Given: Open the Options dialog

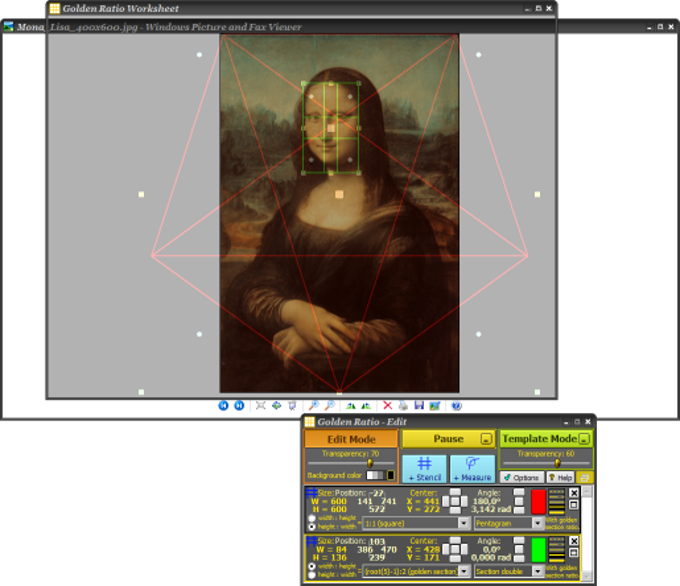Looking at the screenshot, I should tap(522, 477).
